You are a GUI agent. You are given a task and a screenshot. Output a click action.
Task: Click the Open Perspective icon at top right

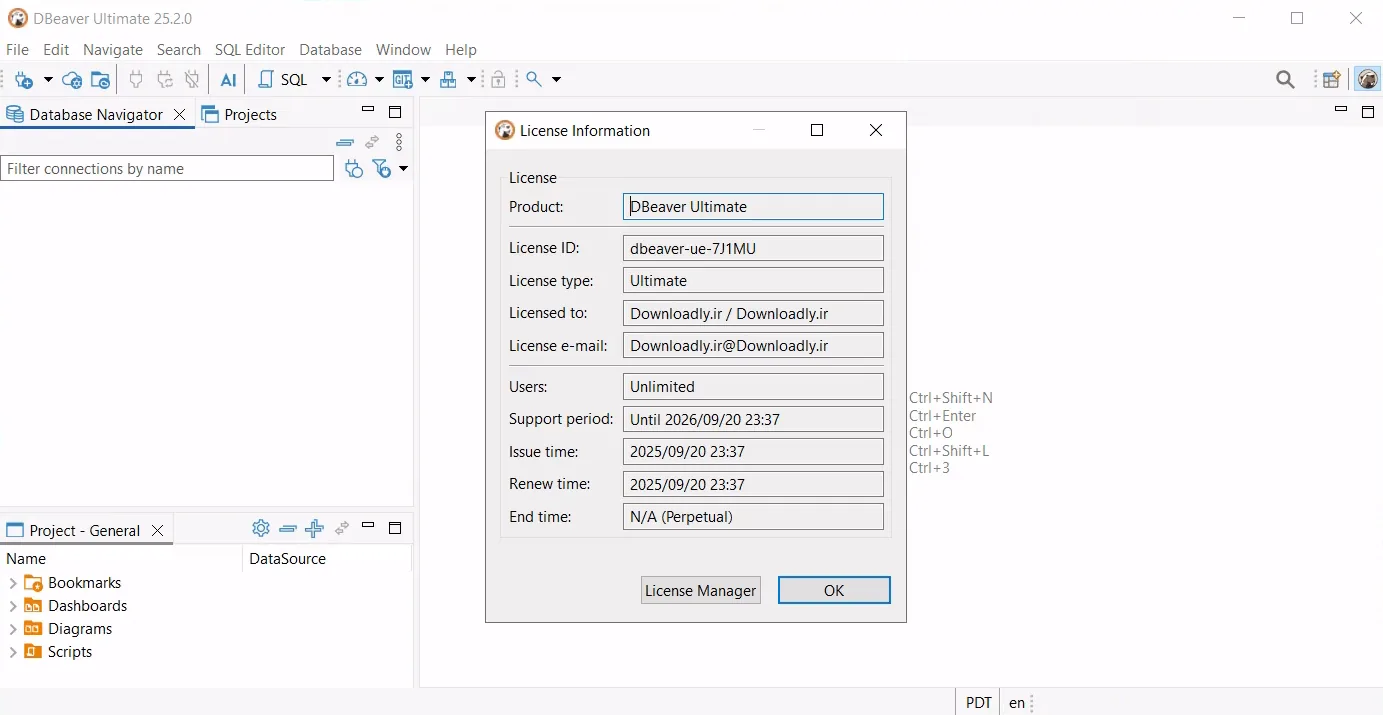1332,80
